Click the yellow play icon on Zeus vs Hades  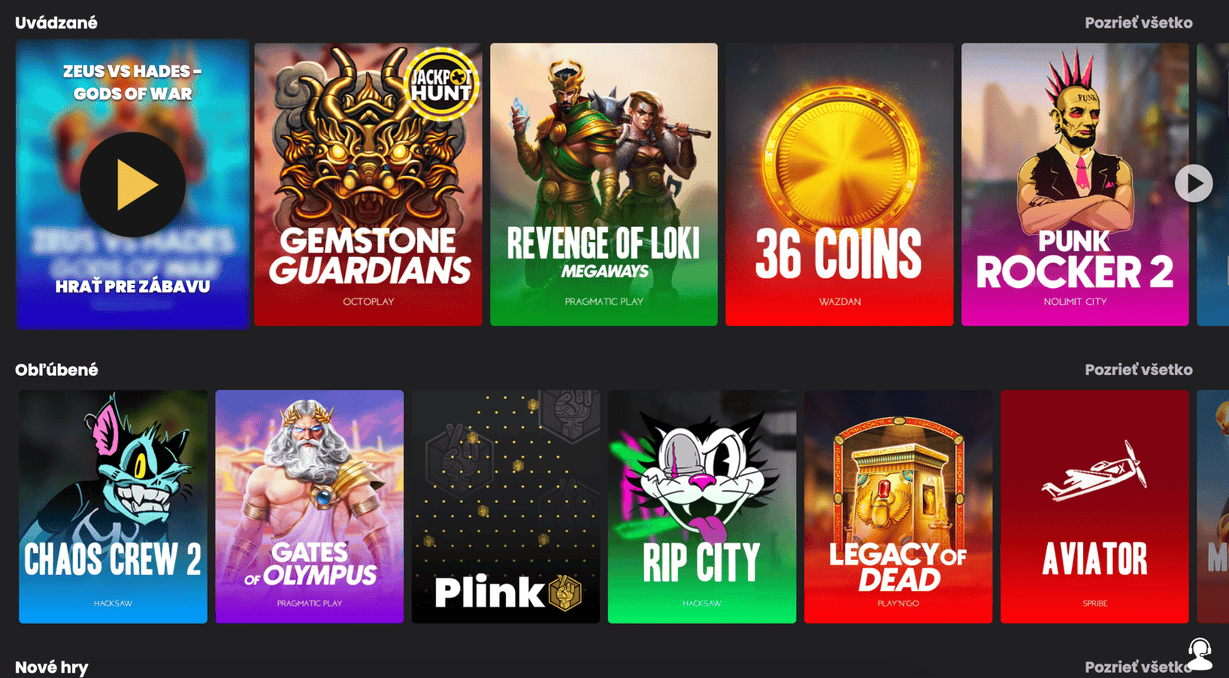click(133, 185)
